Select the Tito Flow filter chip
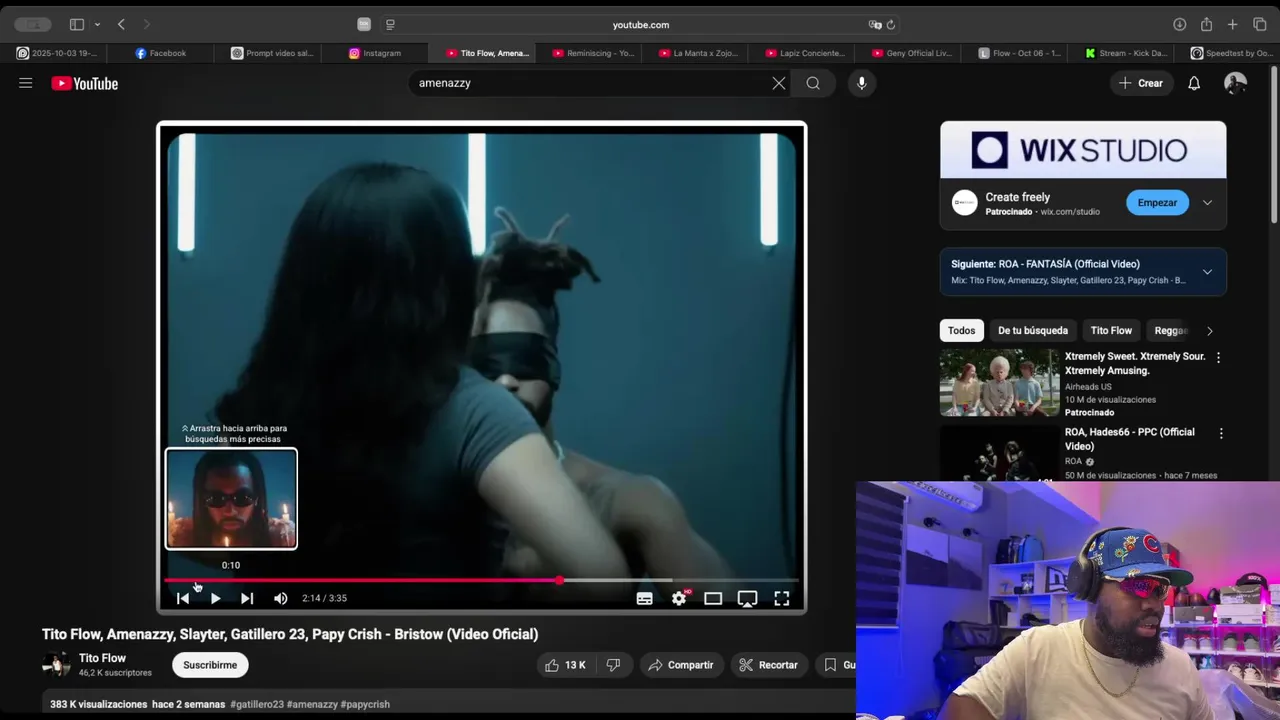This screenshot has width=1280, height=720. point(1111,331)
